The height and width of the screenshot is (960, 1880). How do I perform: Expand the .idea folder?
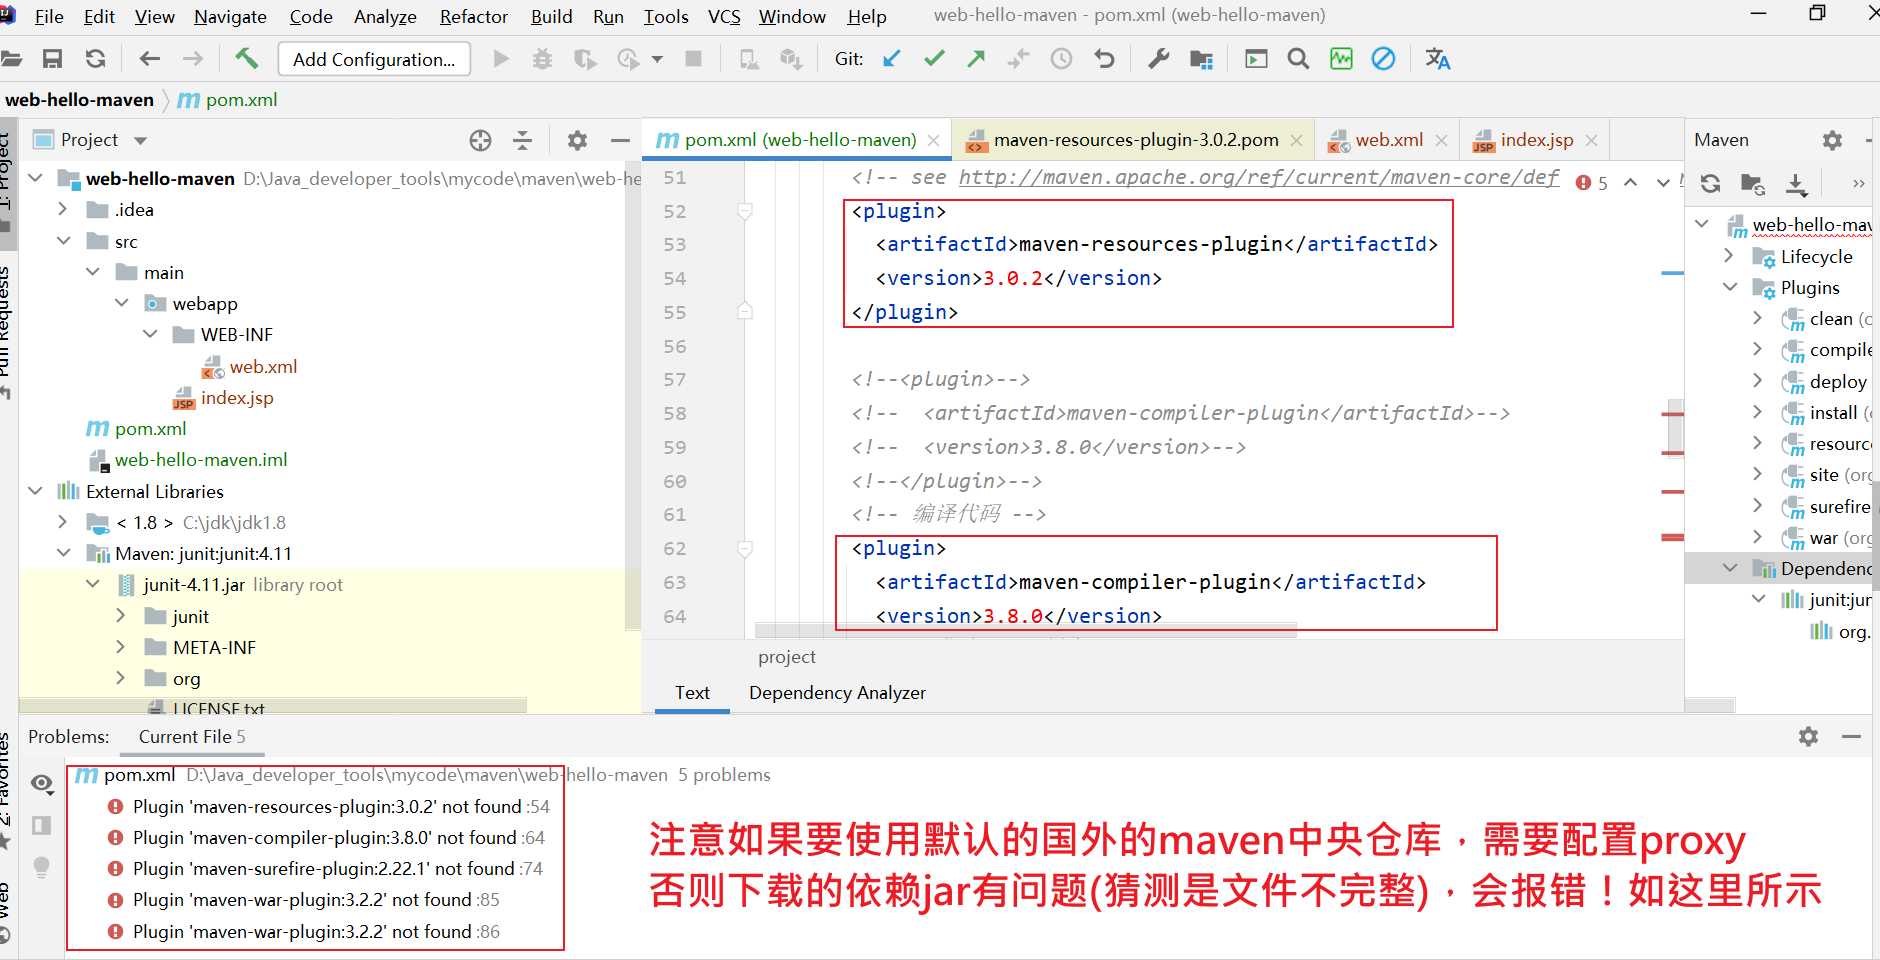[64, 209]
